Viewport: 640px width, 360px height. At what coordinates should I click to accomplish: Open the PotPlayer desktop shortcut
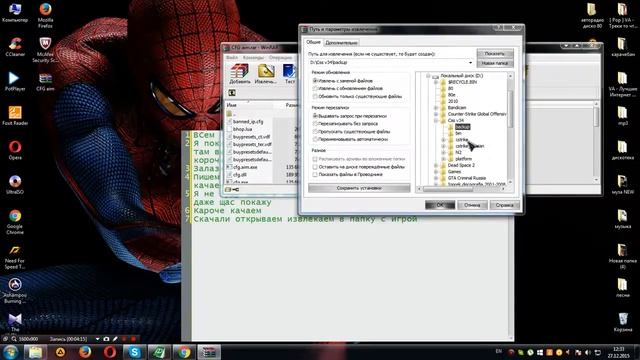click(x=15, y=81)
